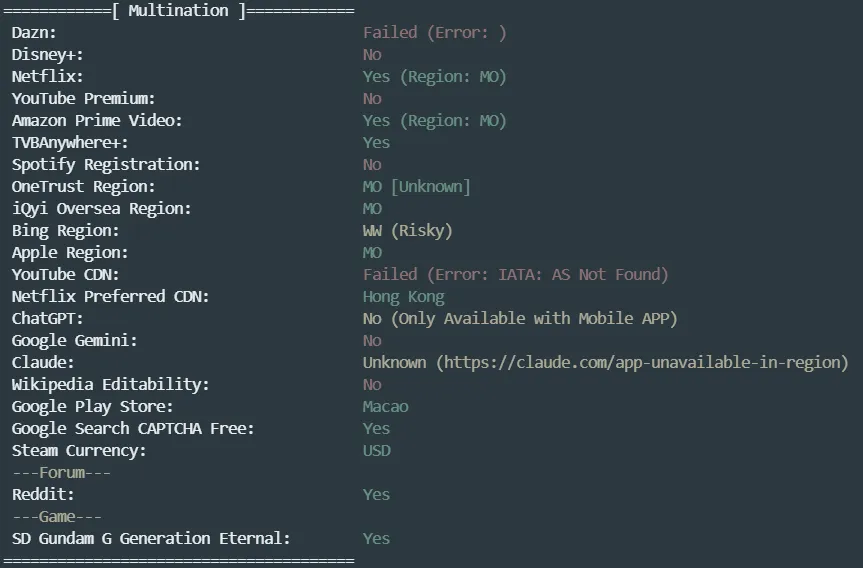Screen dimensions: 863x568
Task: Click the 'Hong Kong' Netflix CDN value
Action: (403, 297)
